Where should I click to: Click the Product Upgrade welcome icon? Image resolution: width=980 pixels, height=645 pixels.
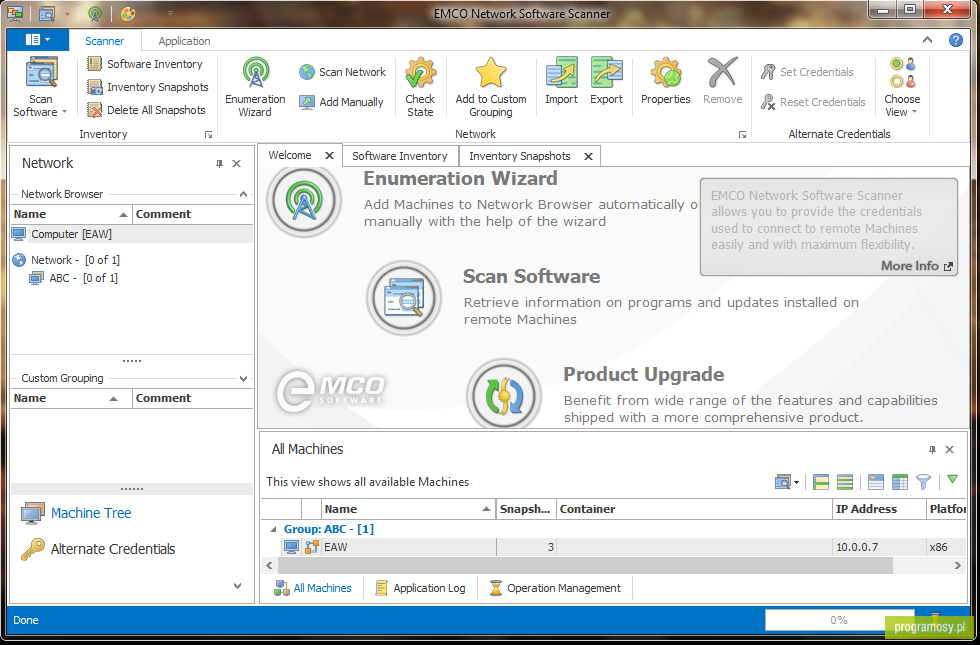[504, 394]
